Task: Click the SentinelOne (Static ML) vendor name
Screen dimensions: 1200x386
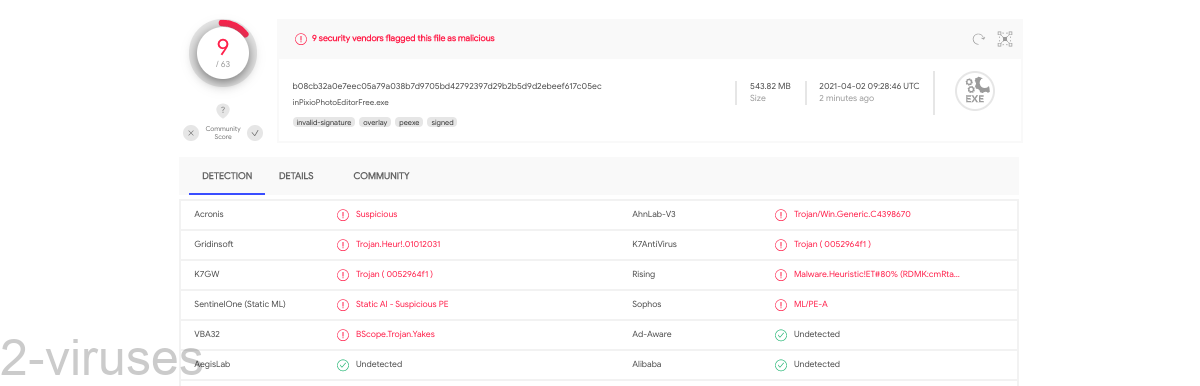Action: coord(240,304)
